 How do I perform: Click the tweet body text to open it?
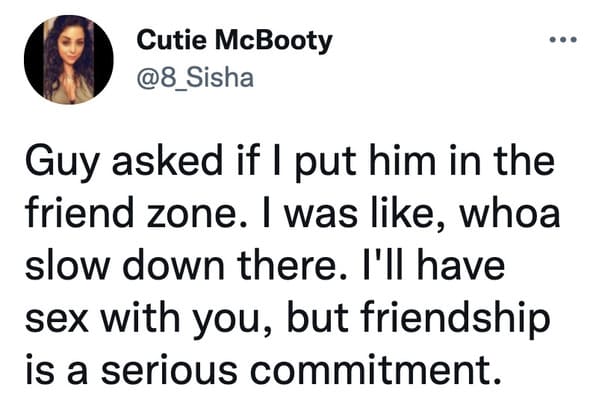pos(293,264)
